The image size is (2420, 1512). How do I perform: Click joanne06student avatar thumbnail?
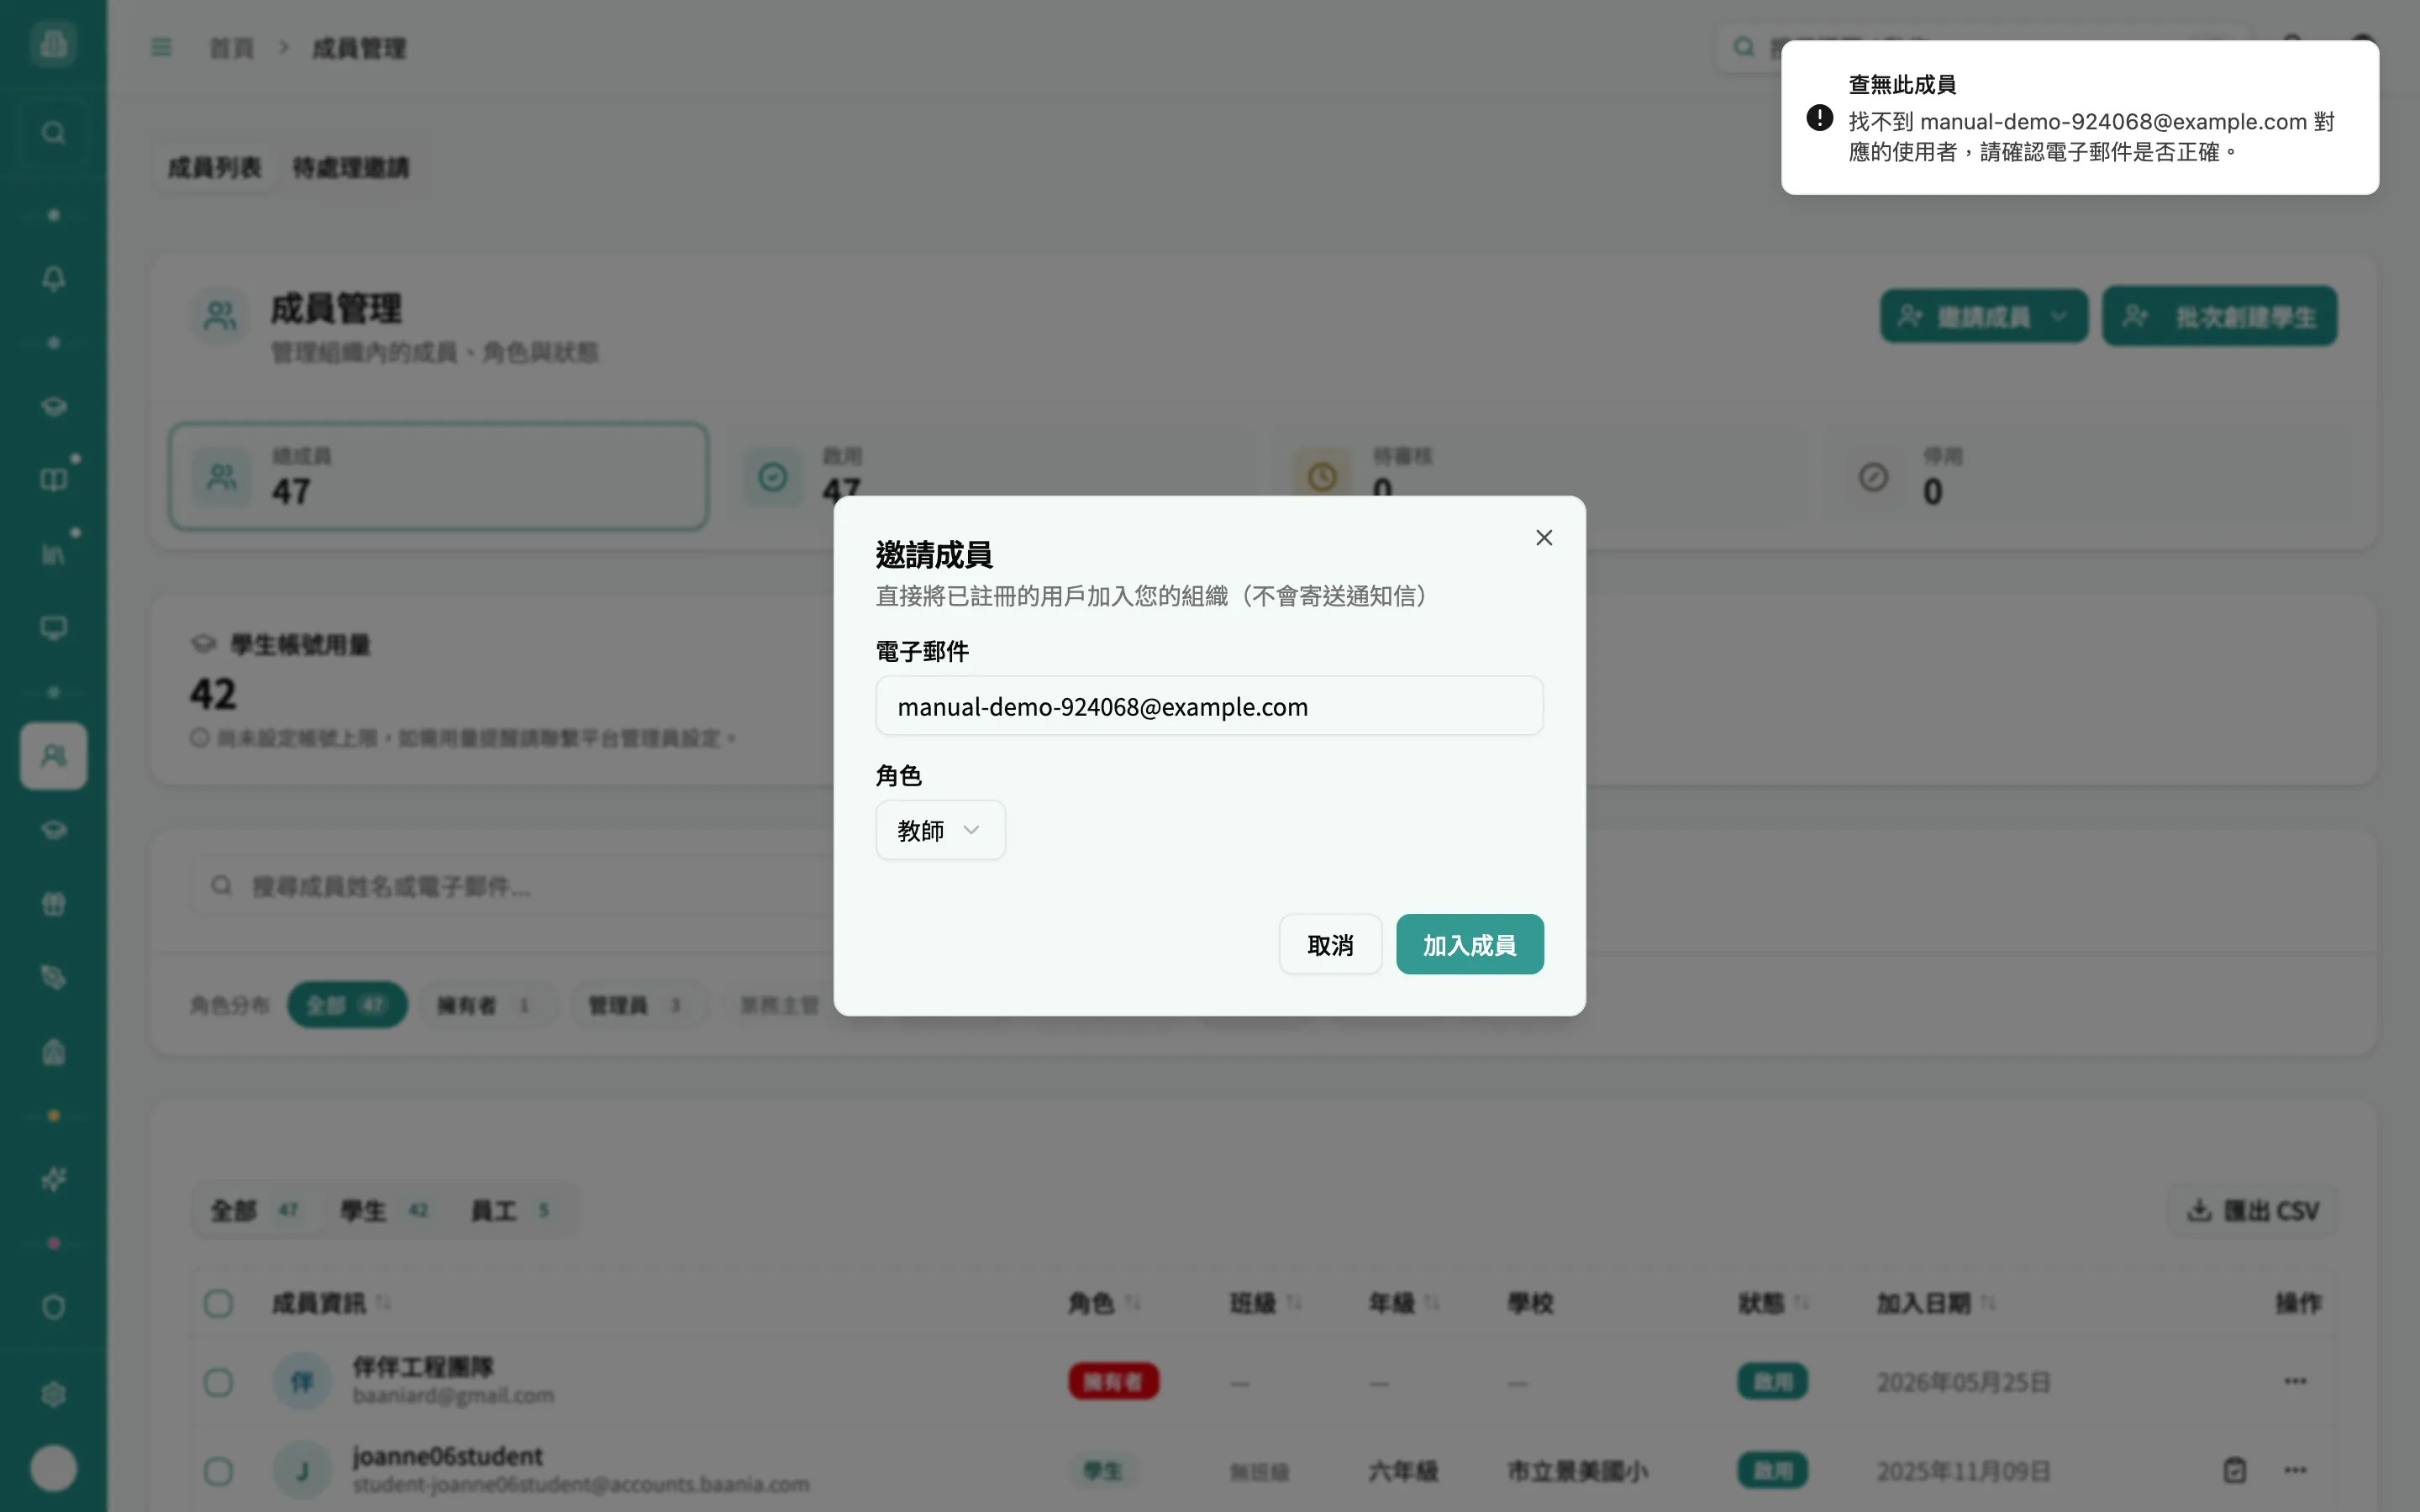click(301, 1470)
